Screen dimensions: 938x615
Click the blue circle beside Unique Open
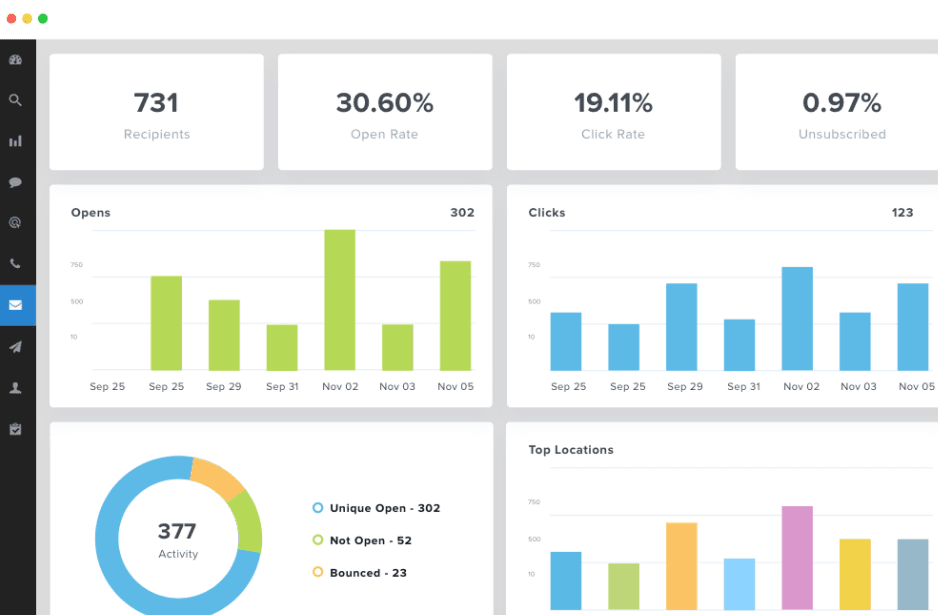[318, 508]
